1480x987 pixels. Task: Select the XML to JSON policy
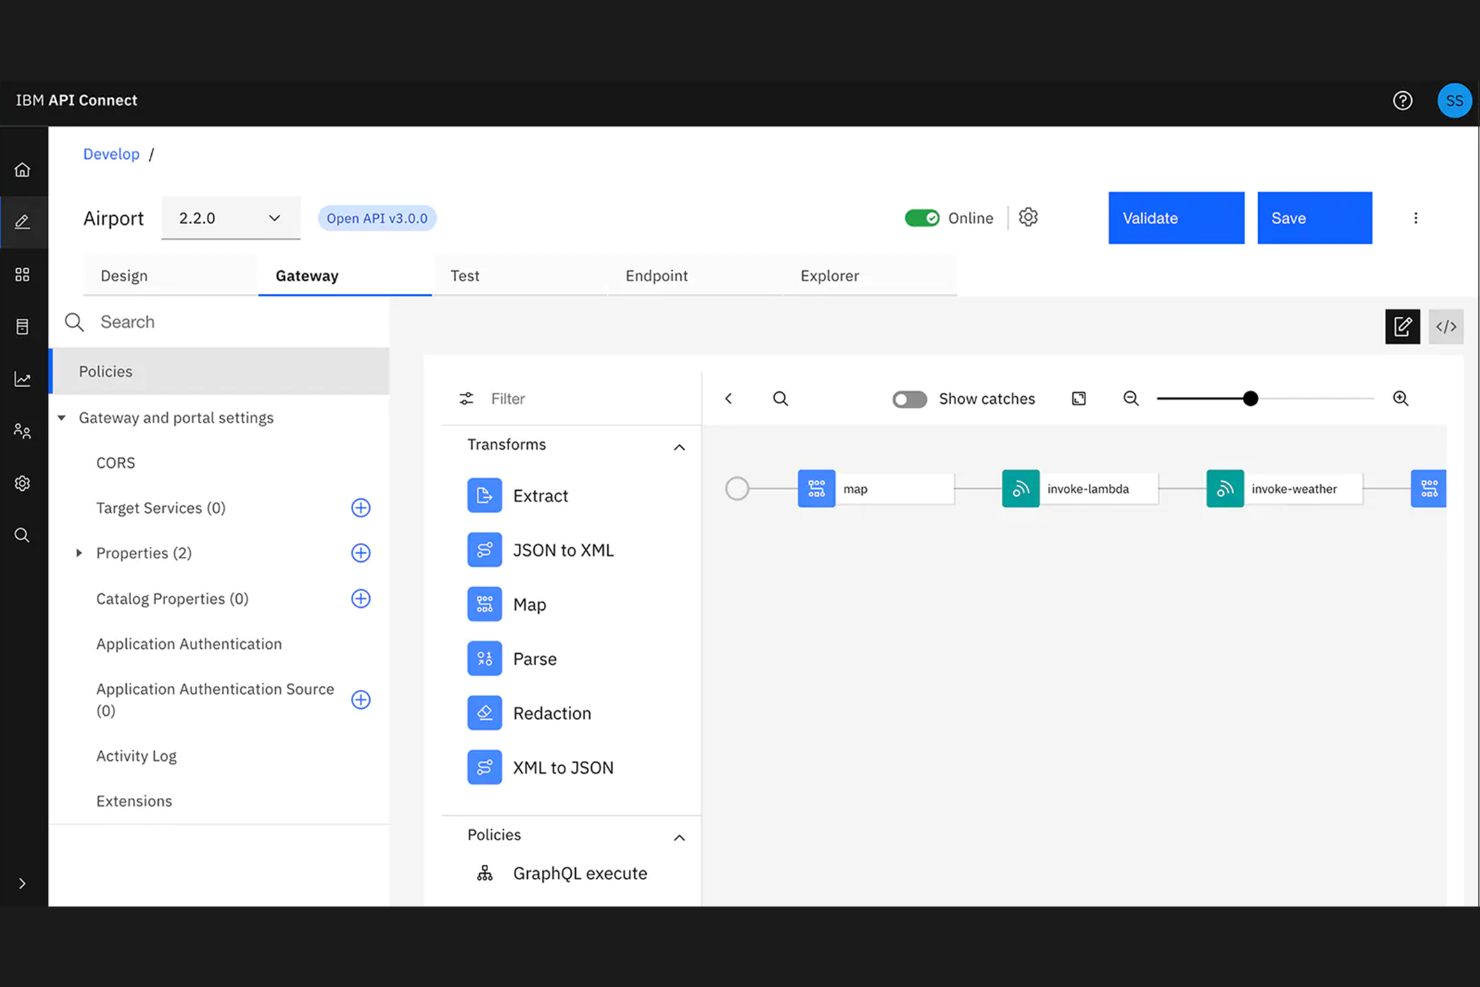540,767
